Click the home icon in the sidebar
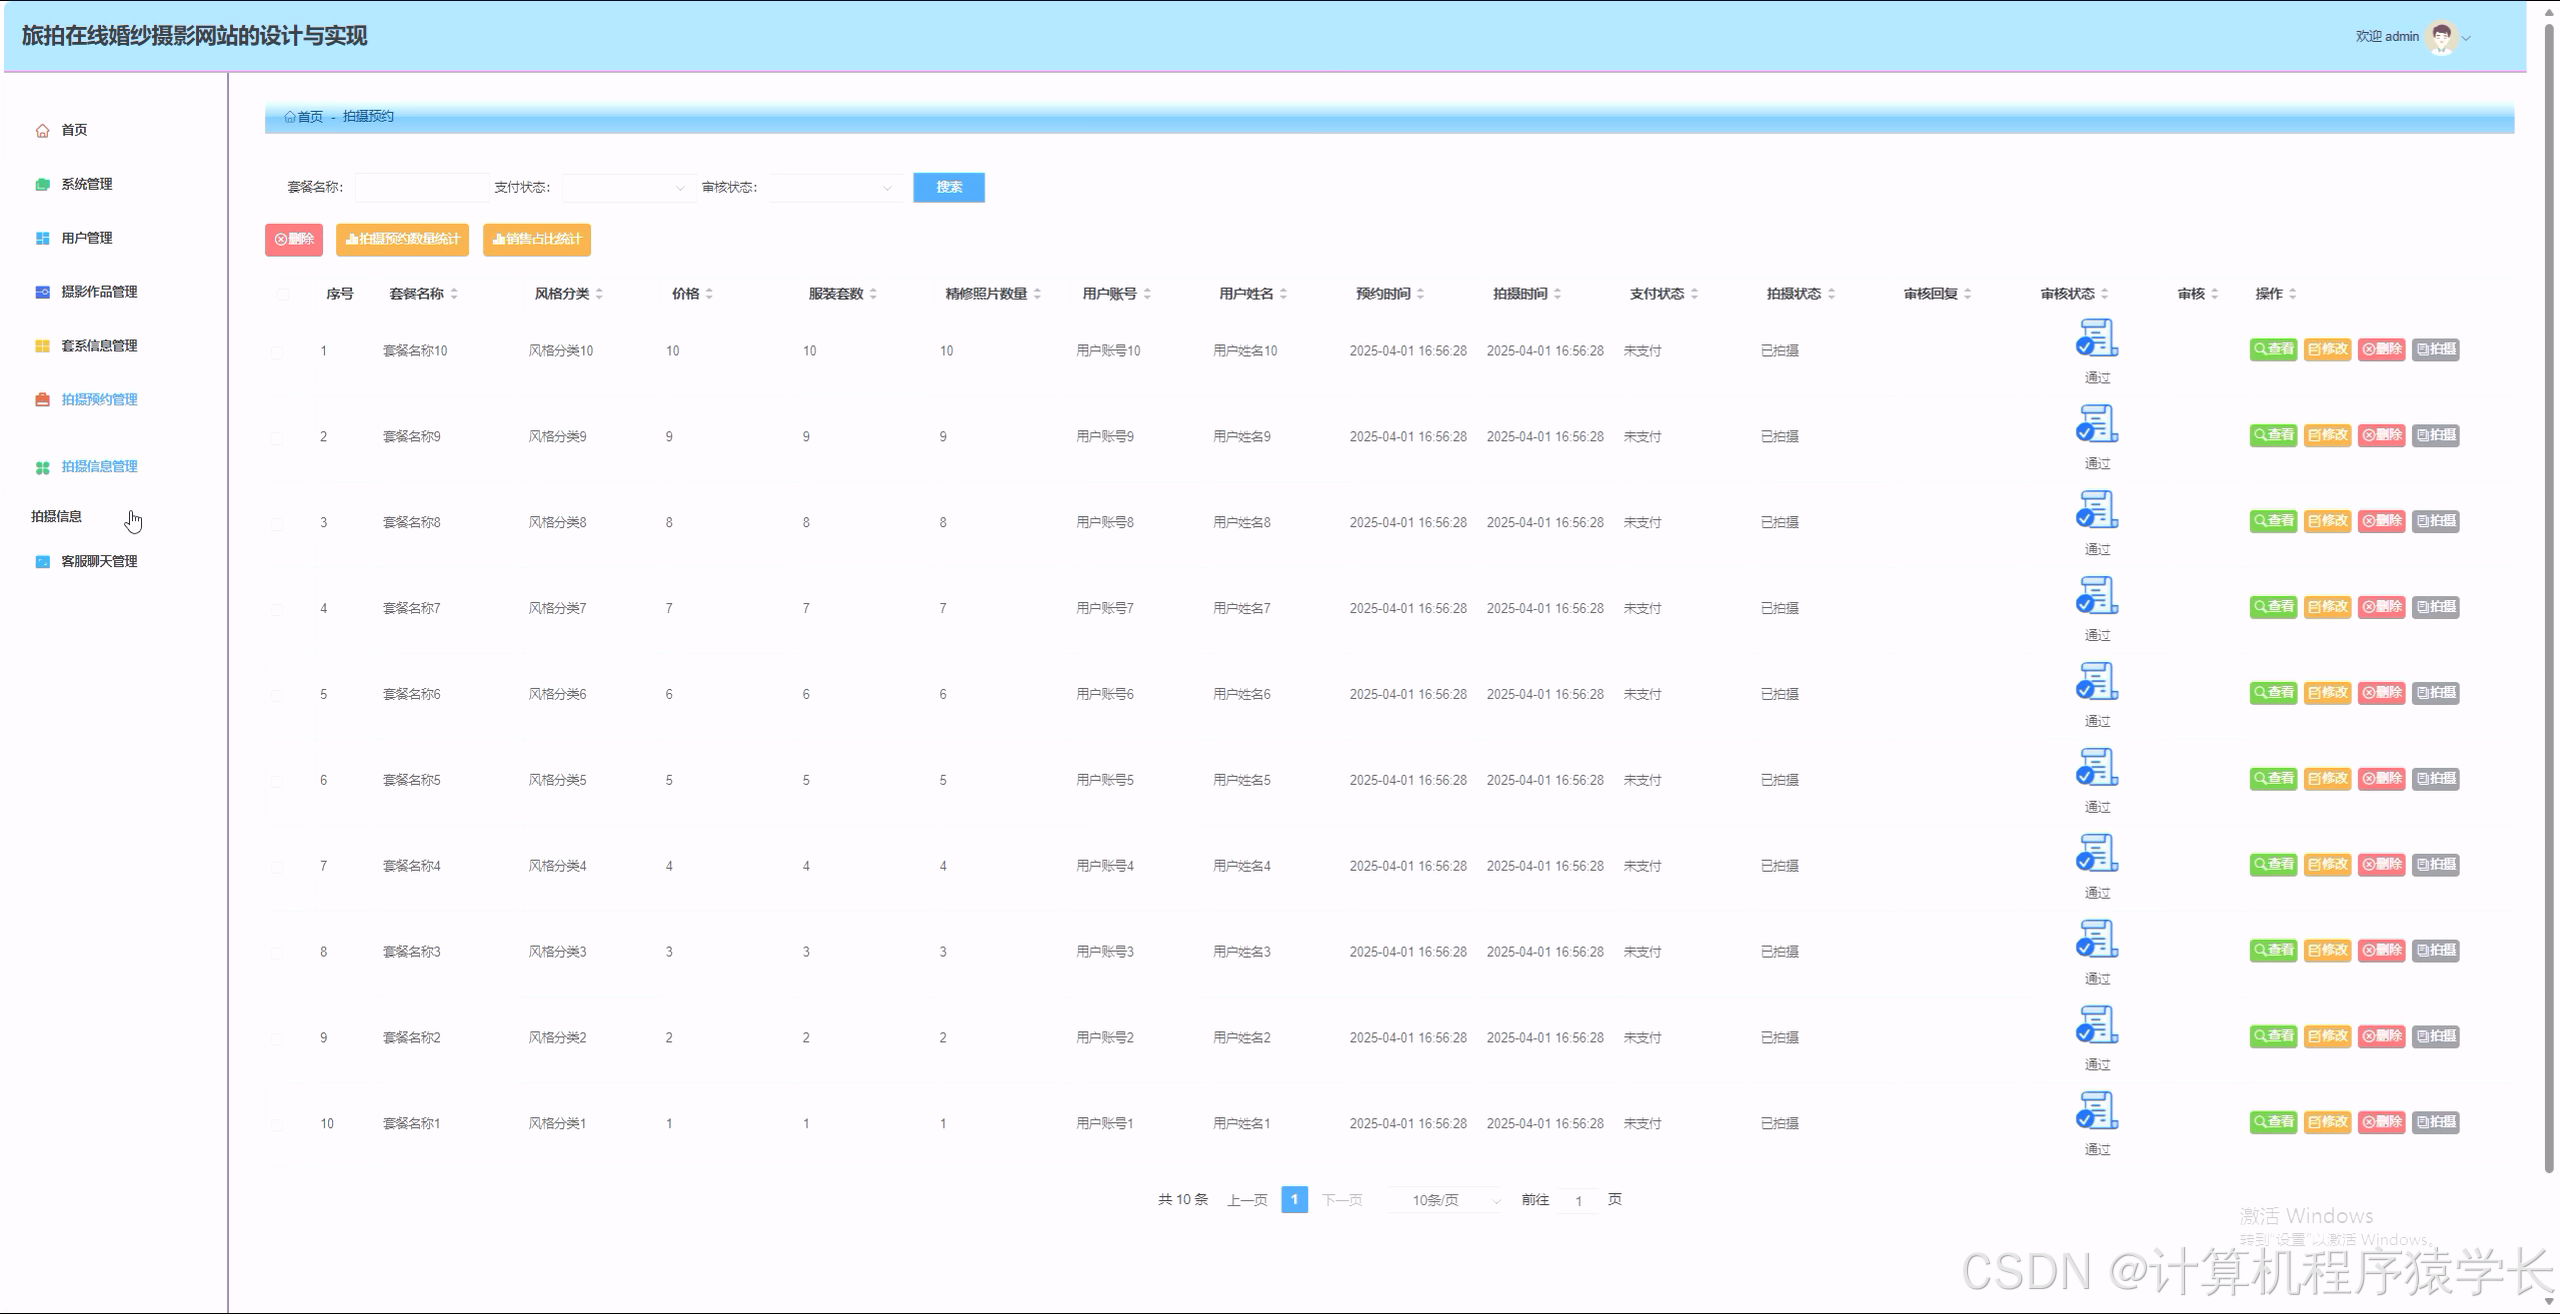 (x=42, y=131)
